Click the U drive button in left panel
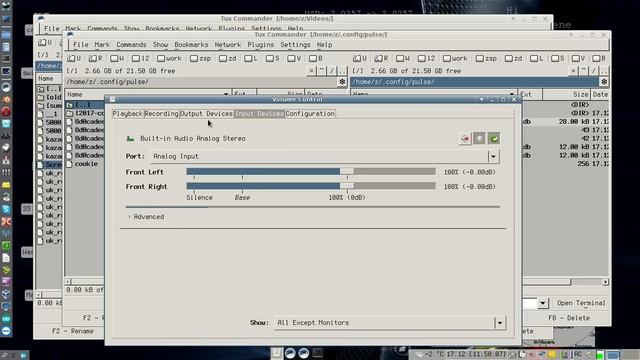 74,58
